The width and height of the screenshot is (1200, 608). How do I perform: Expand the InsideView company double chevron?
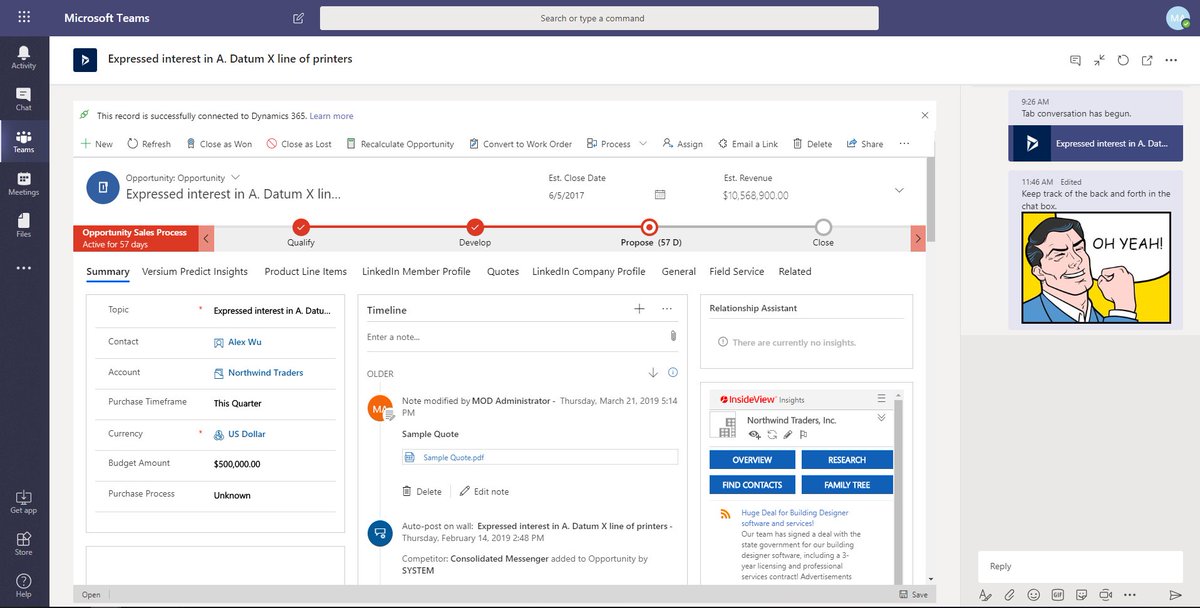pyautogui.click(x=881, y=418)
